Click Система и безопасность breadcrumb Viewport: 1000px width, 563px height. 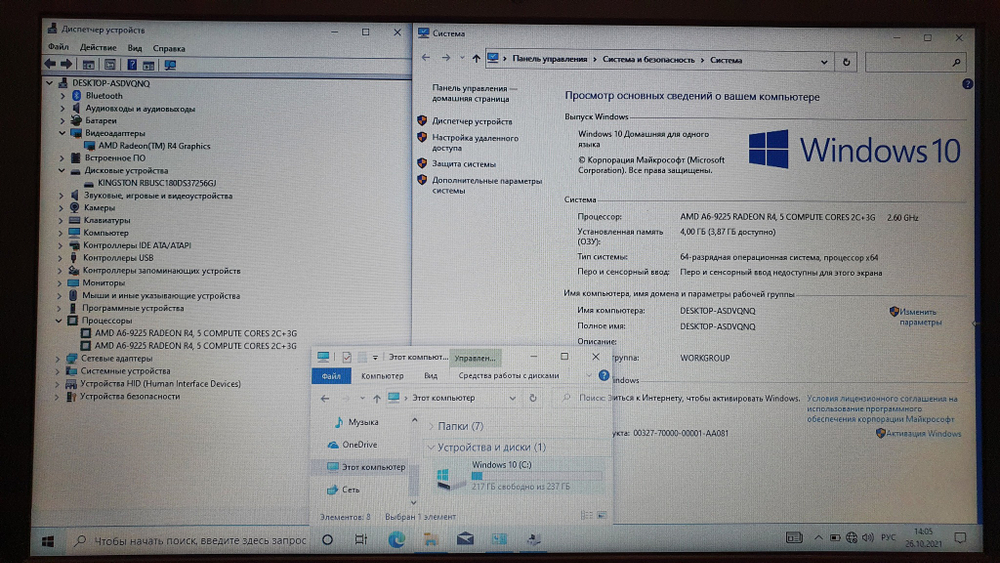tap(648, 60)
